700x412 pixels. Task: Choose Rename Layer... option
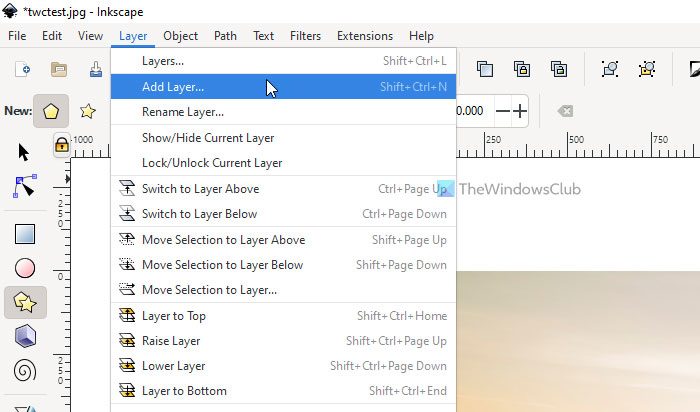283,112
